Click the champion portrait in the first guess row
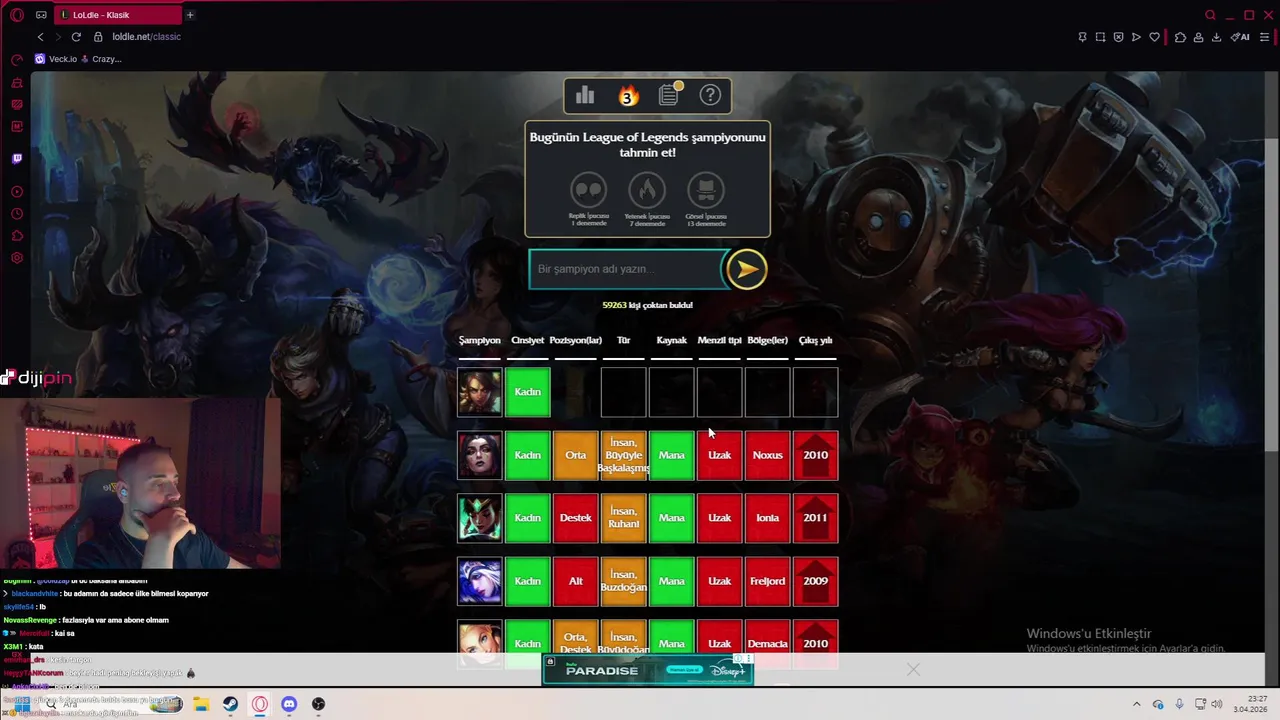This screenshot has height=720, width=1280. pyautogui.click(x=479, y=392)
